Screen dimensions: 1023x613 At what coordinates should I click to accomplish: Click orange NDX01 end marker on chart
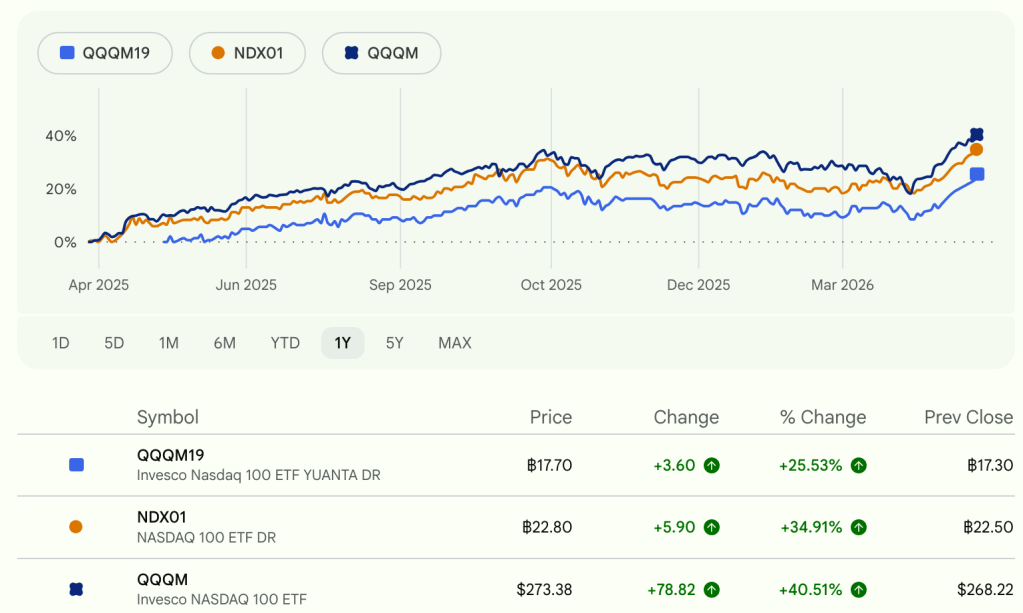(x=977, y=149)
